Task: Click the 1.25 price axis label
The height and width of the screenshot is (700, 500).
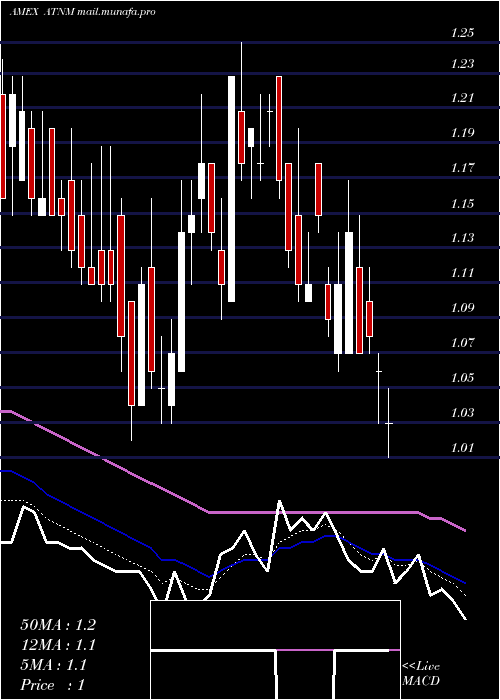Action: 462,33
